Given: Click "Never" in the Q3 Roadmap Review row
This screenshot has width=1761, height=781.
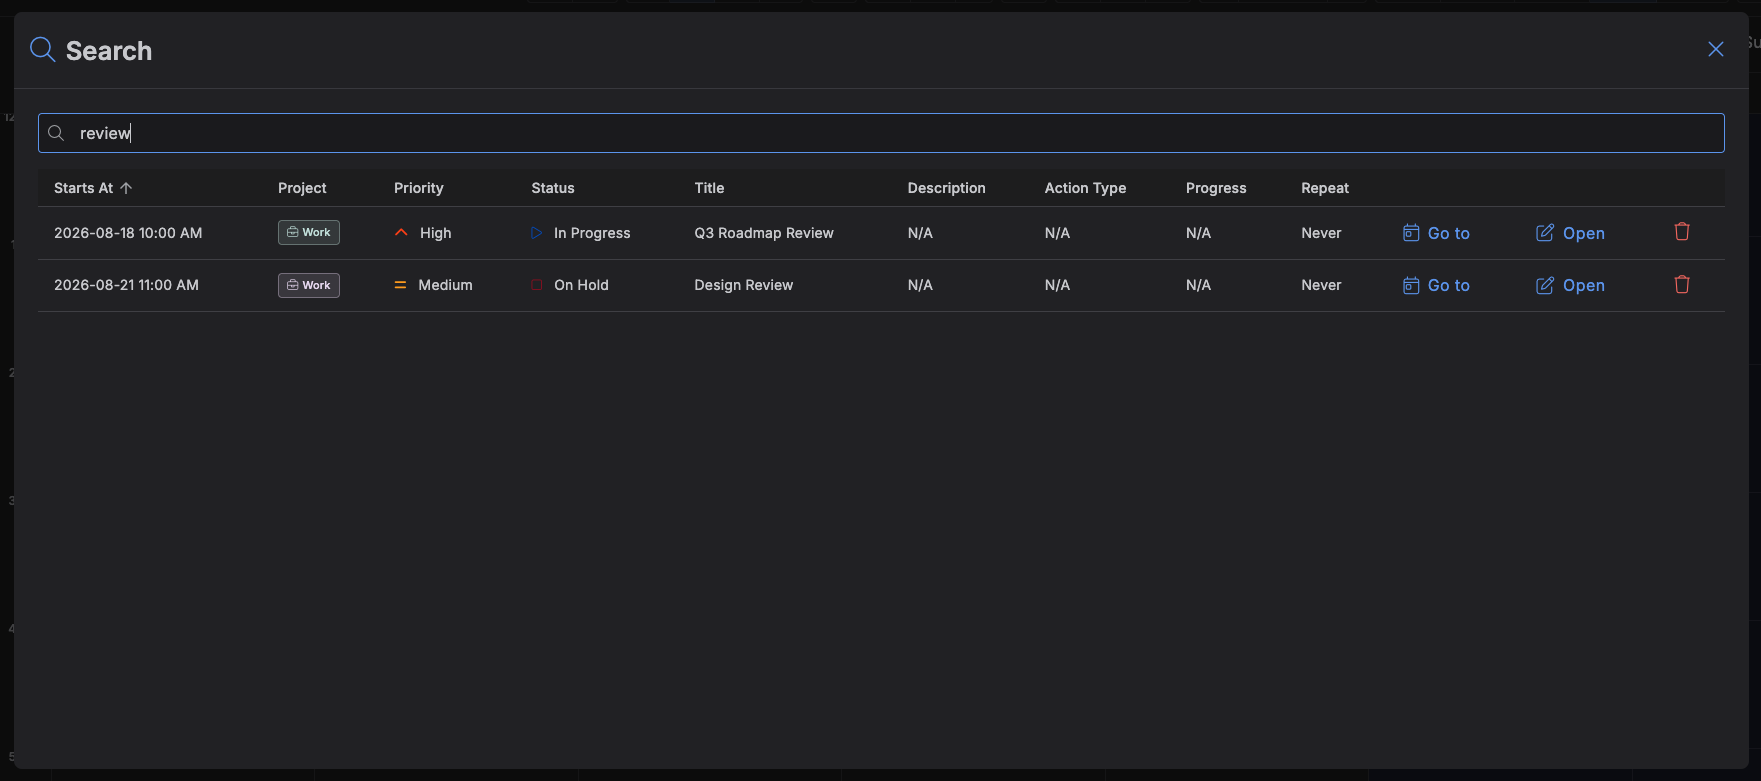Looking at the screenshot, I should pos(1321,233).
